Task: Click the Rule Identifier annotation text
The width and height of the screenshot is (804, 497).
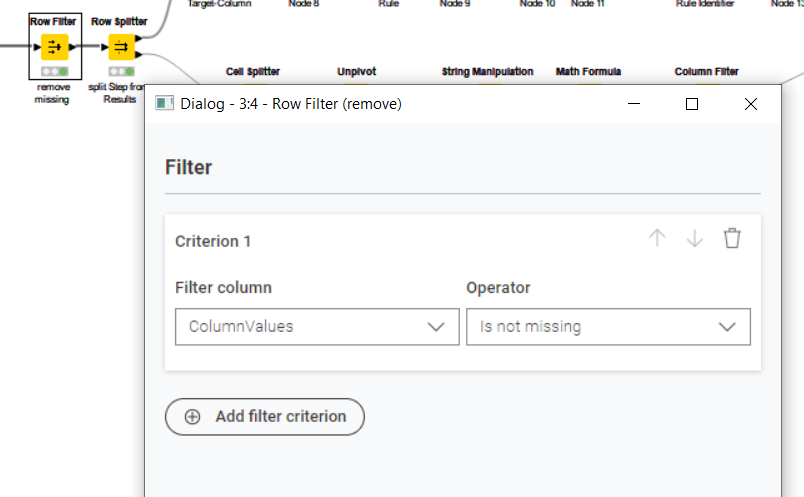Action: point(705,4)
